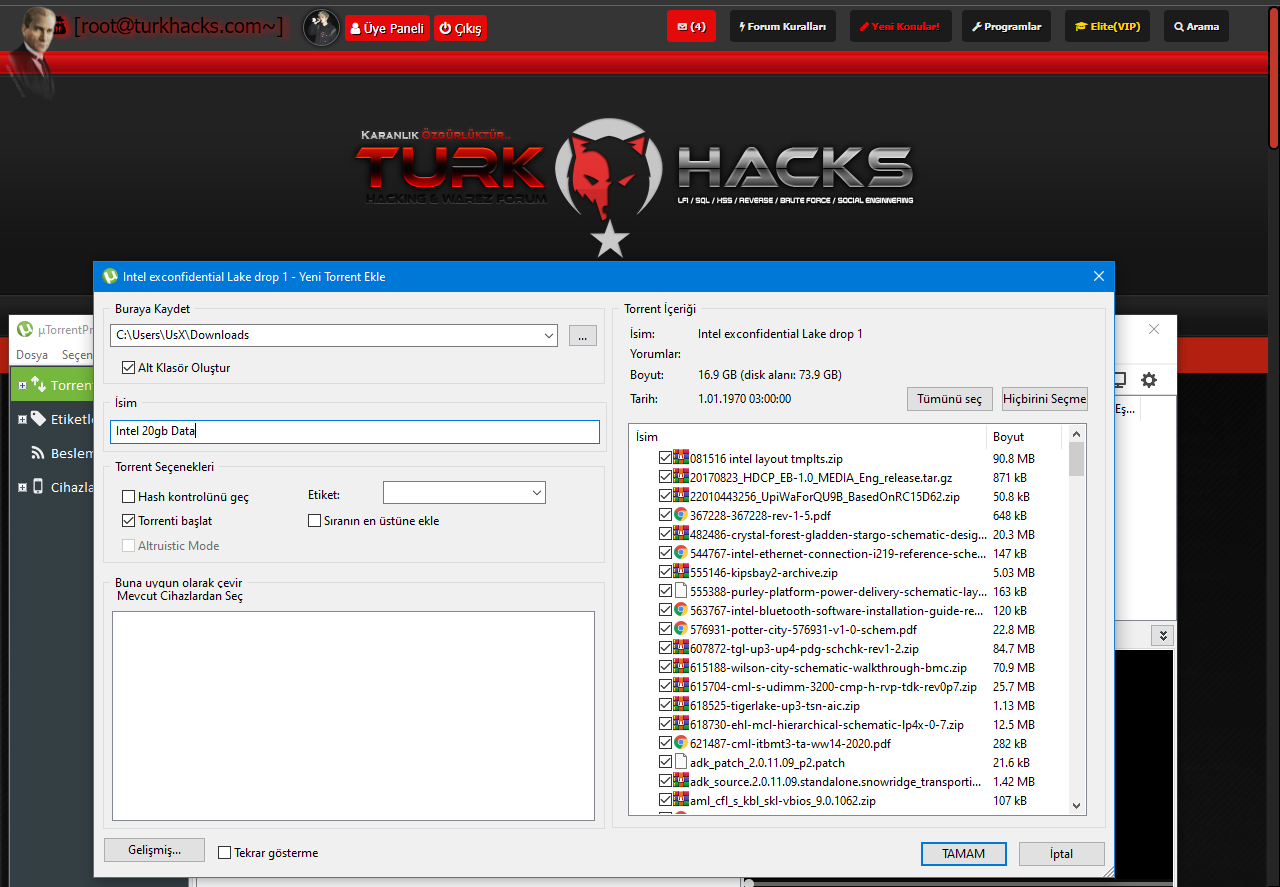
Task: Click archive icon of 555146-kipsbay2-archive.zip
Action: tap(681, 572)
